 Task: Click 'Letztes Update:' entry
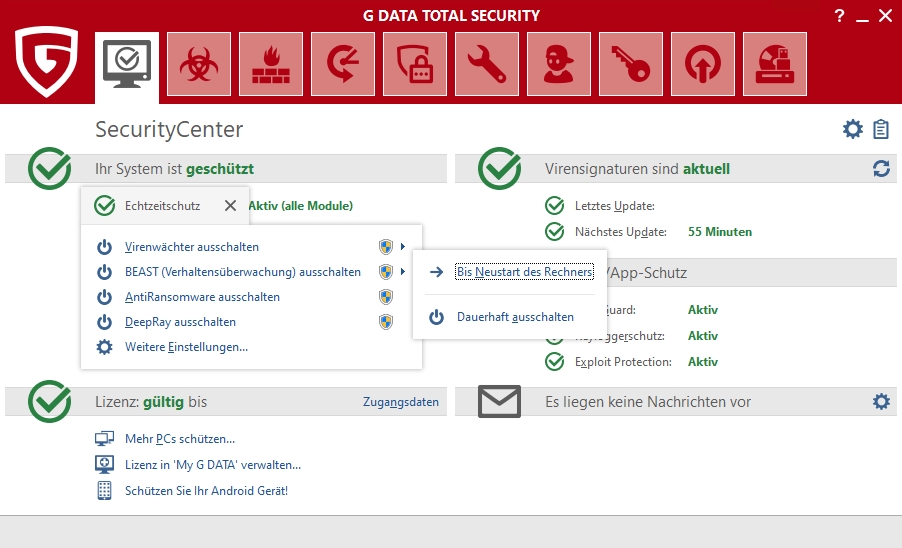point(615,206)
